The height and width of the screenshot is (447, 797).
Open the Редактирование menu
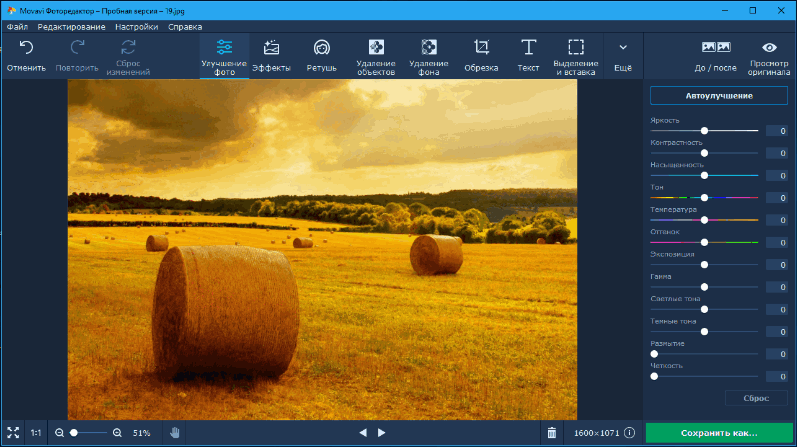pyautogui.click(x=72, y=27)
